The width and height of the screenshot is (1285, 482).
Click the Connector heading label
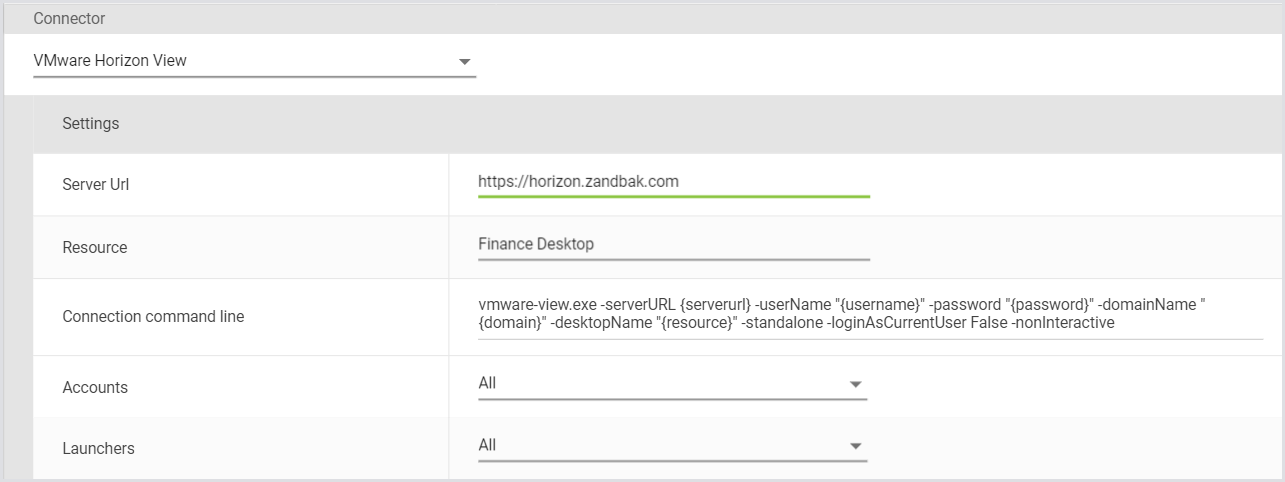pyautogui.click(x=69, y=19)
